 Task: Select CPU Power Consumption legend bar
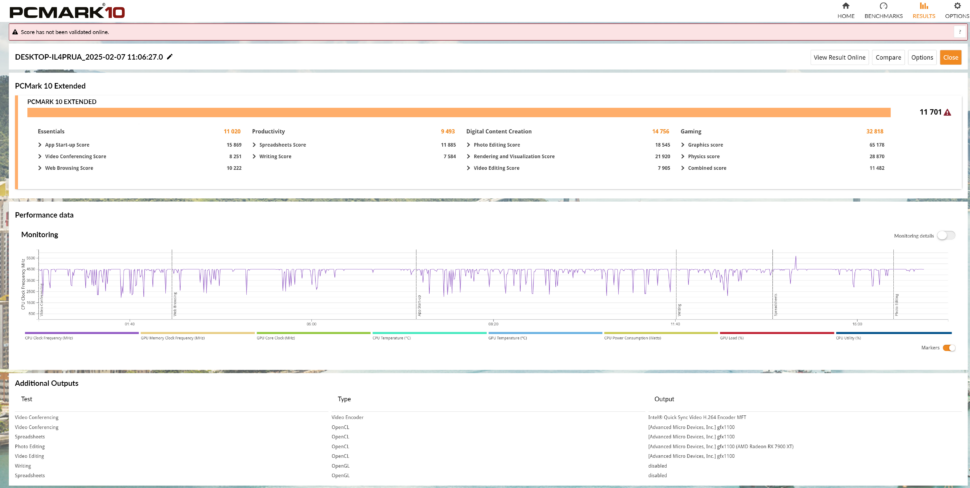tap(661, 333)
